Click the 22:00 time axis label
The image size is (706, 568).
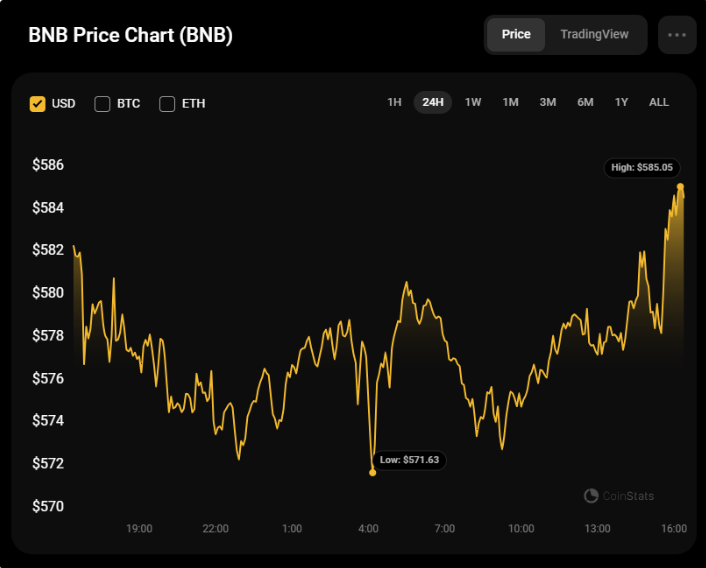216,528
